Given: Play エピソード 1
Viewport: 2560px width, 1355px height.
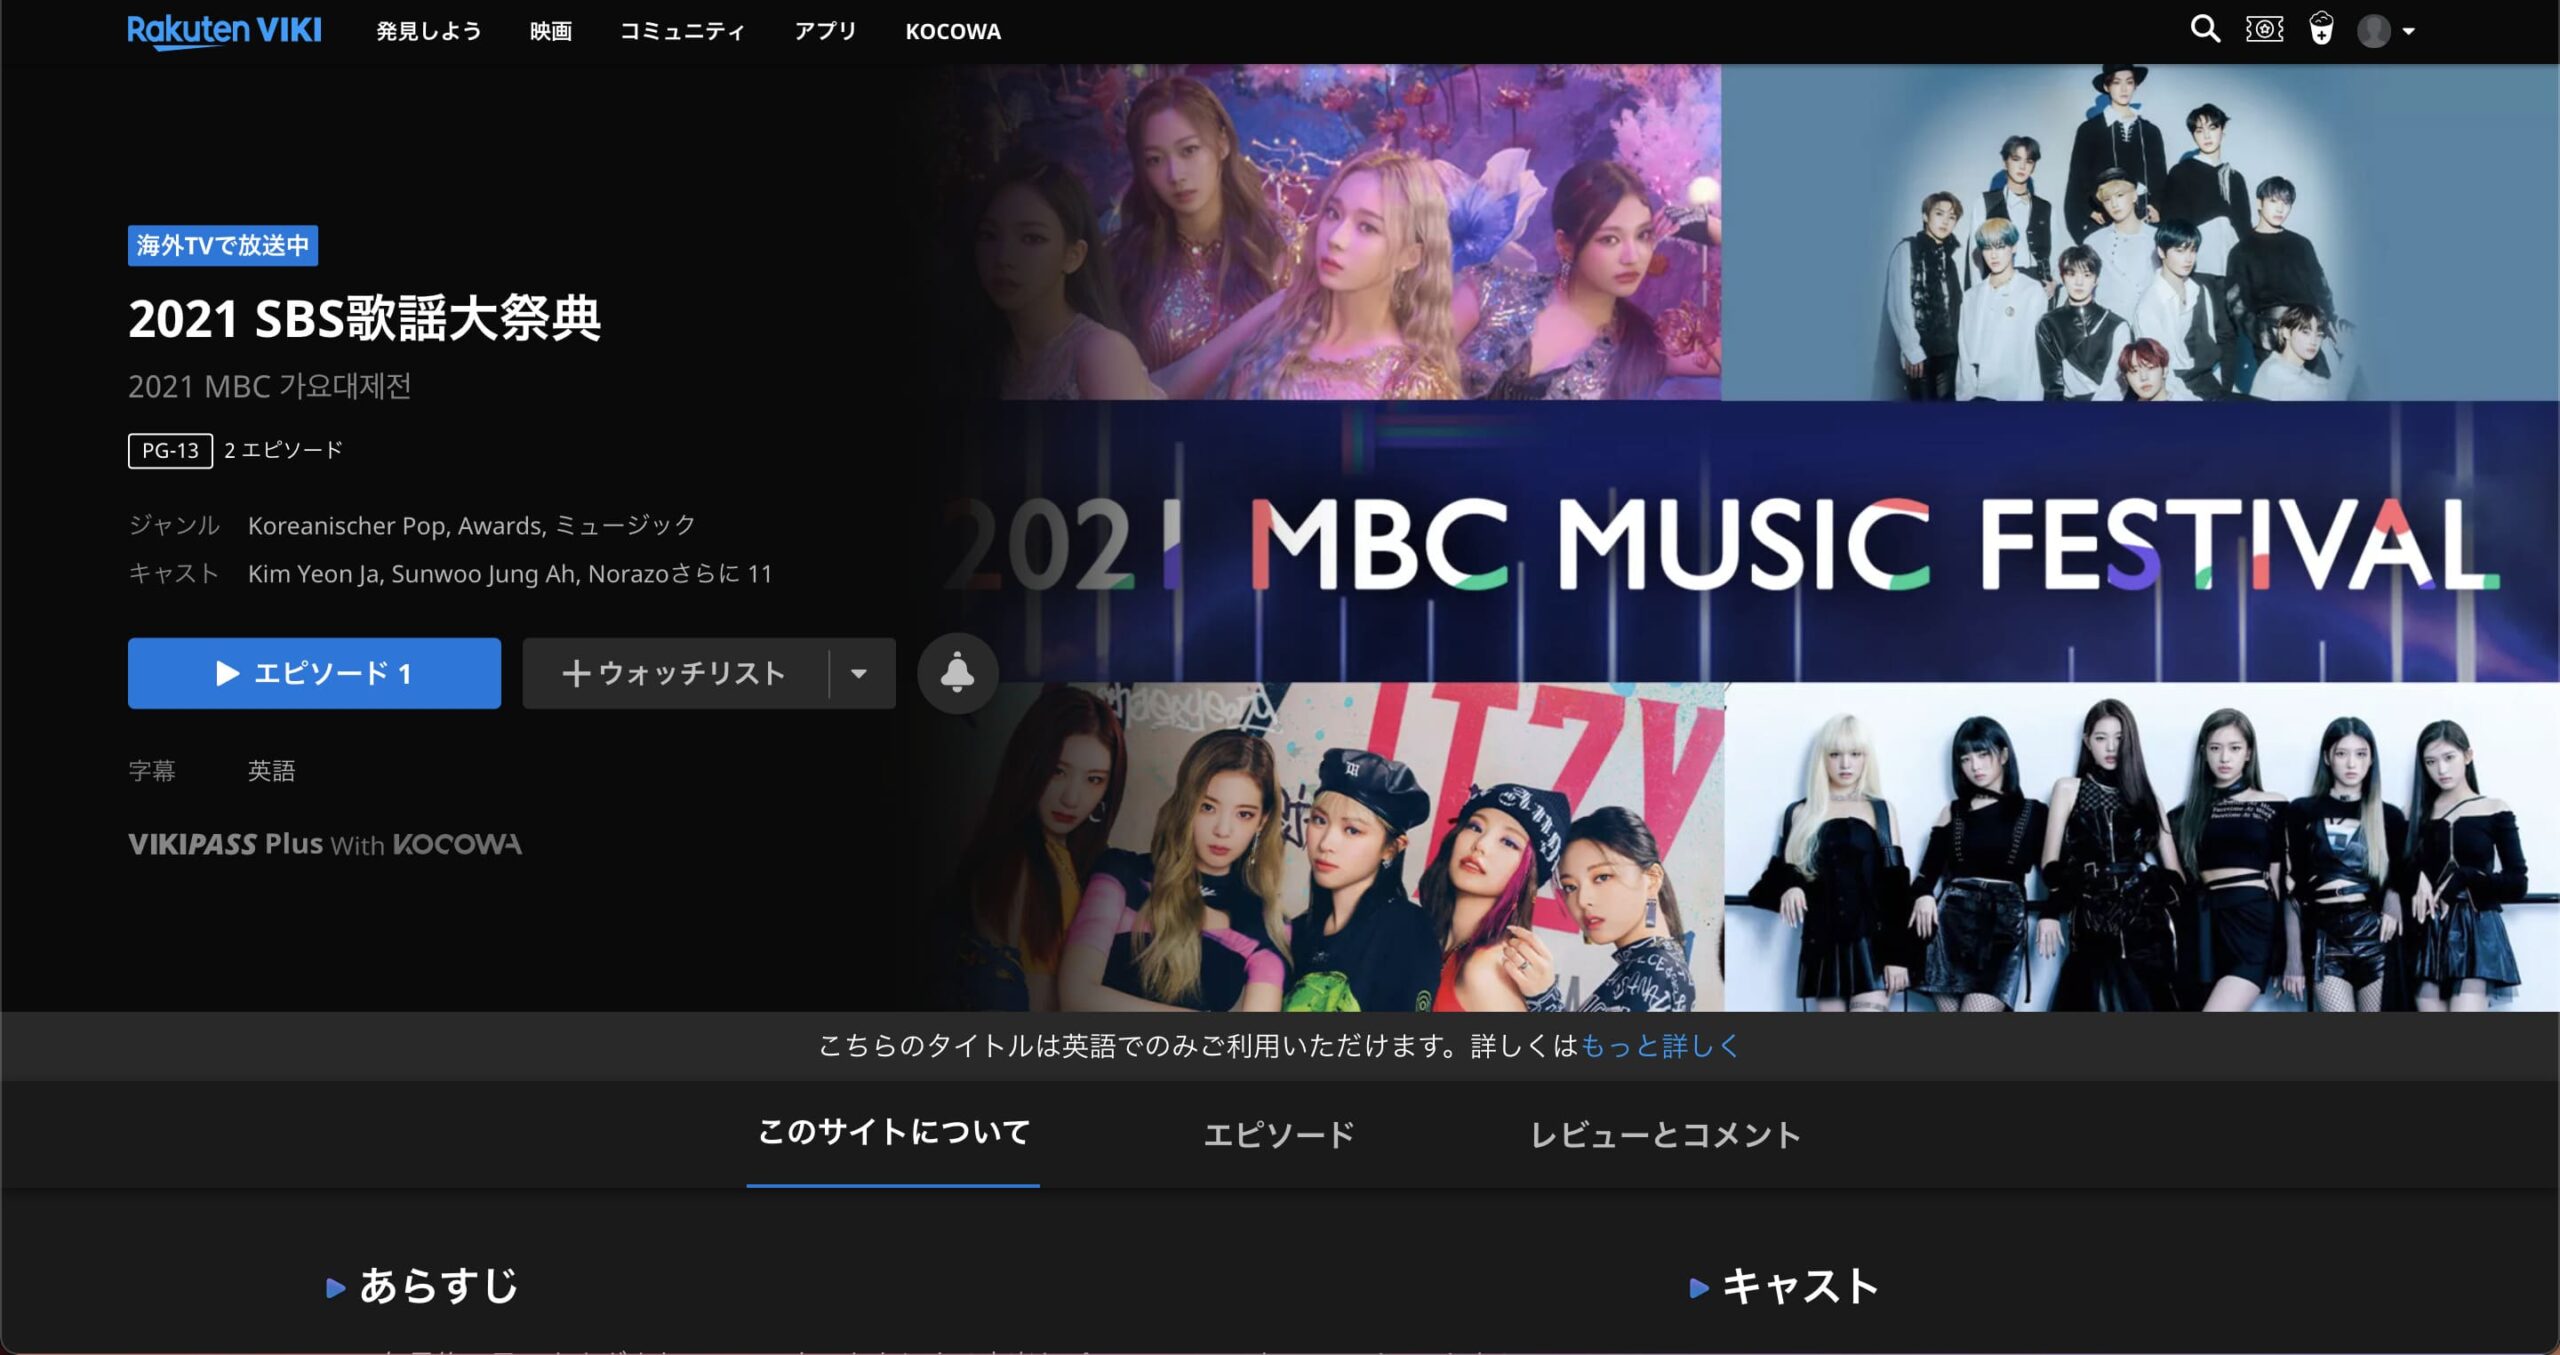Looking at the screenshot, I should pyautogui.click(x=314, y=673).
